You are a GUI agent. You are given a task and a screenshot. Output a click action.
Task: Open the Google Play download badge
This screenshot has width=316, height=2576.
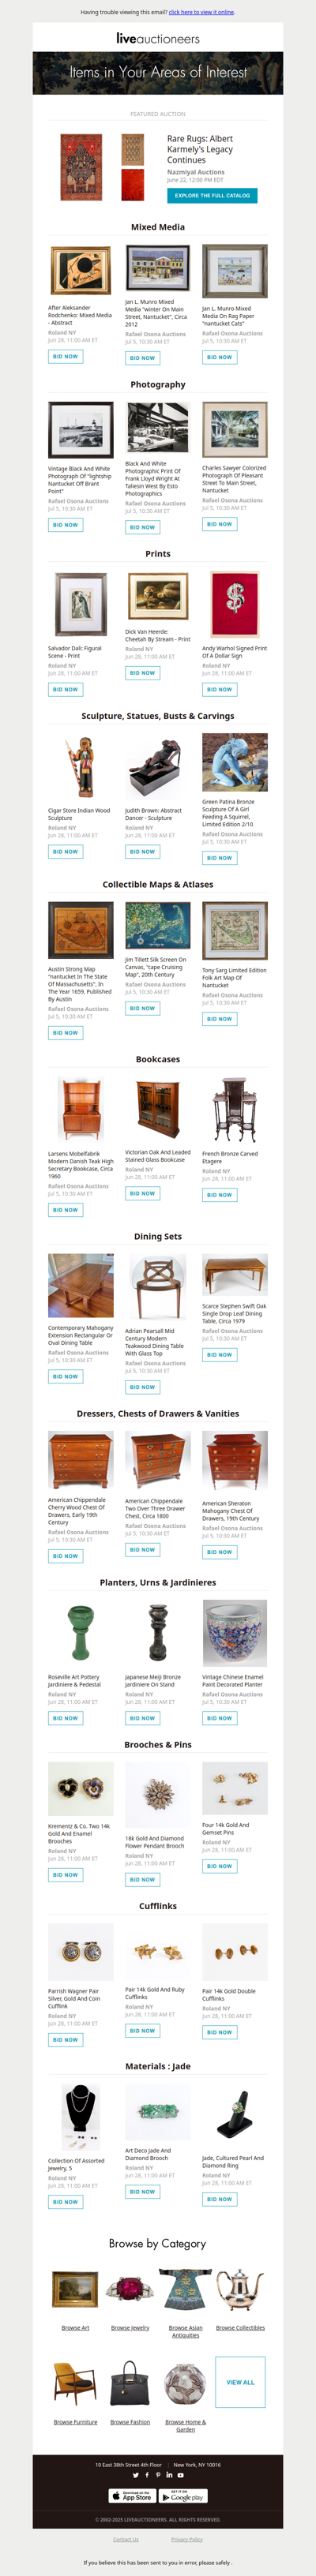(x=183, y=2496)
